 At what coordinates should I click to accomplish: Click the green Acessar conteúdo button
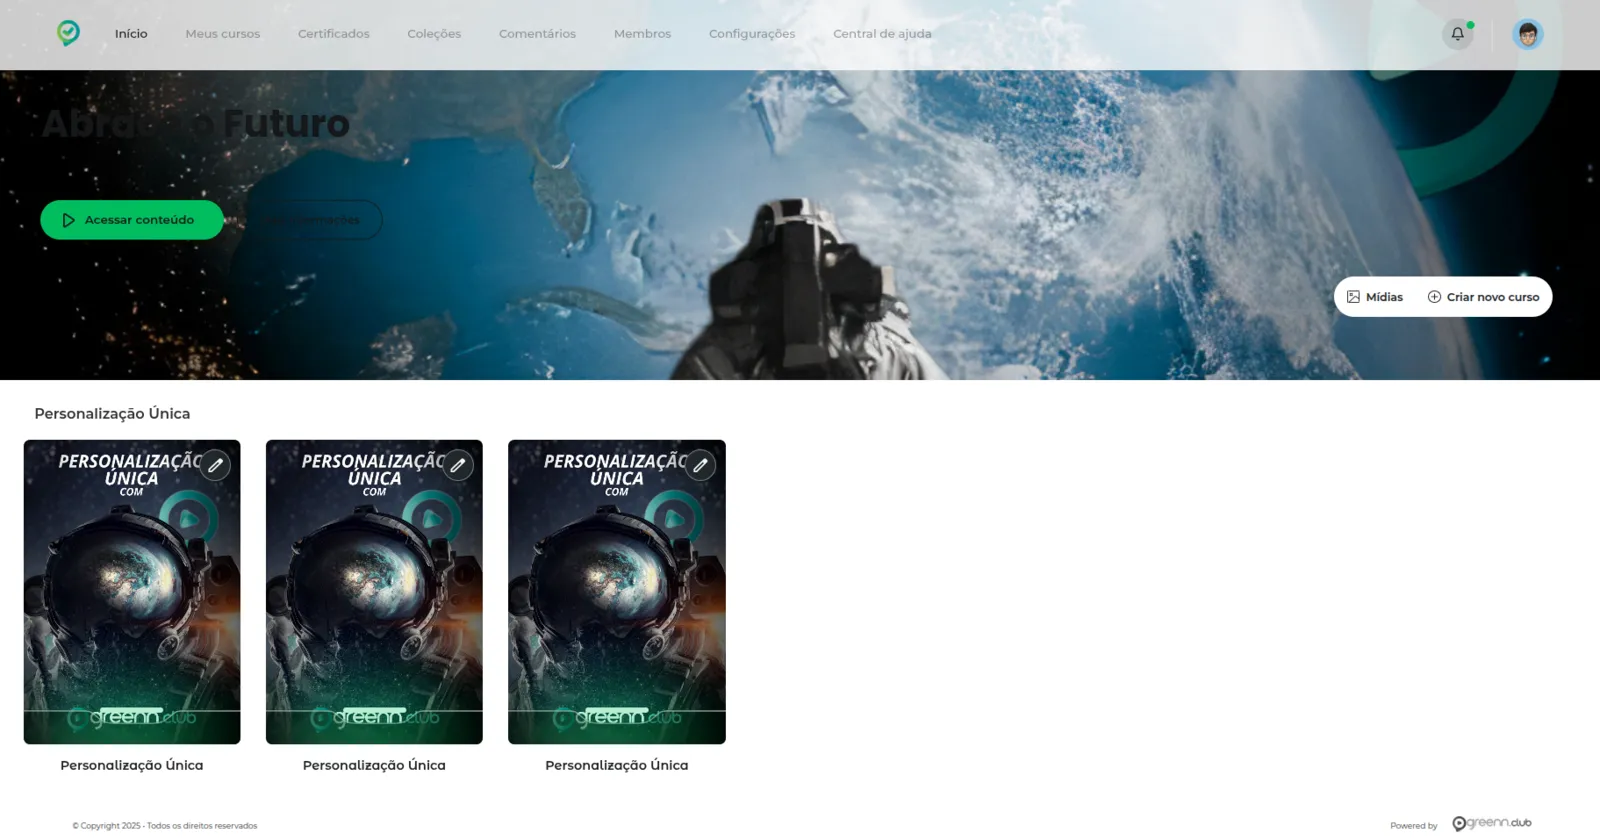(132, 220)
